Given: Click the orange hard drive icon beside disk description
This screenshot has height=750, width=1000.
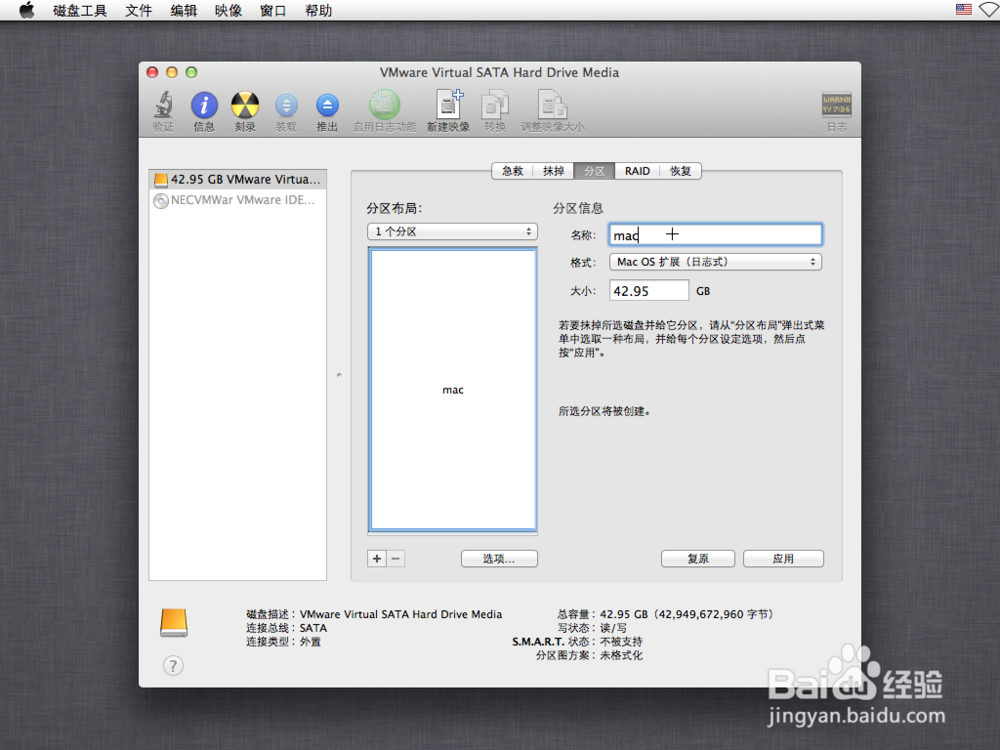Looking at the screenshot, I should coord(173,622).
